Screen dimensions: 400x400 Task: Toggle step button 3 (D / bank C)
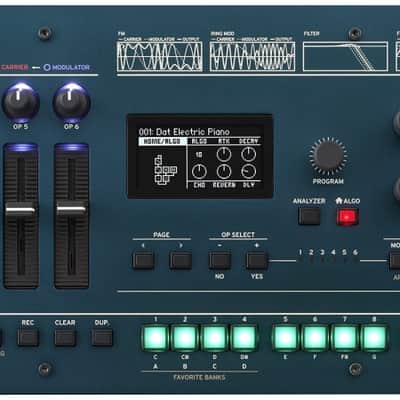(214, 338)
